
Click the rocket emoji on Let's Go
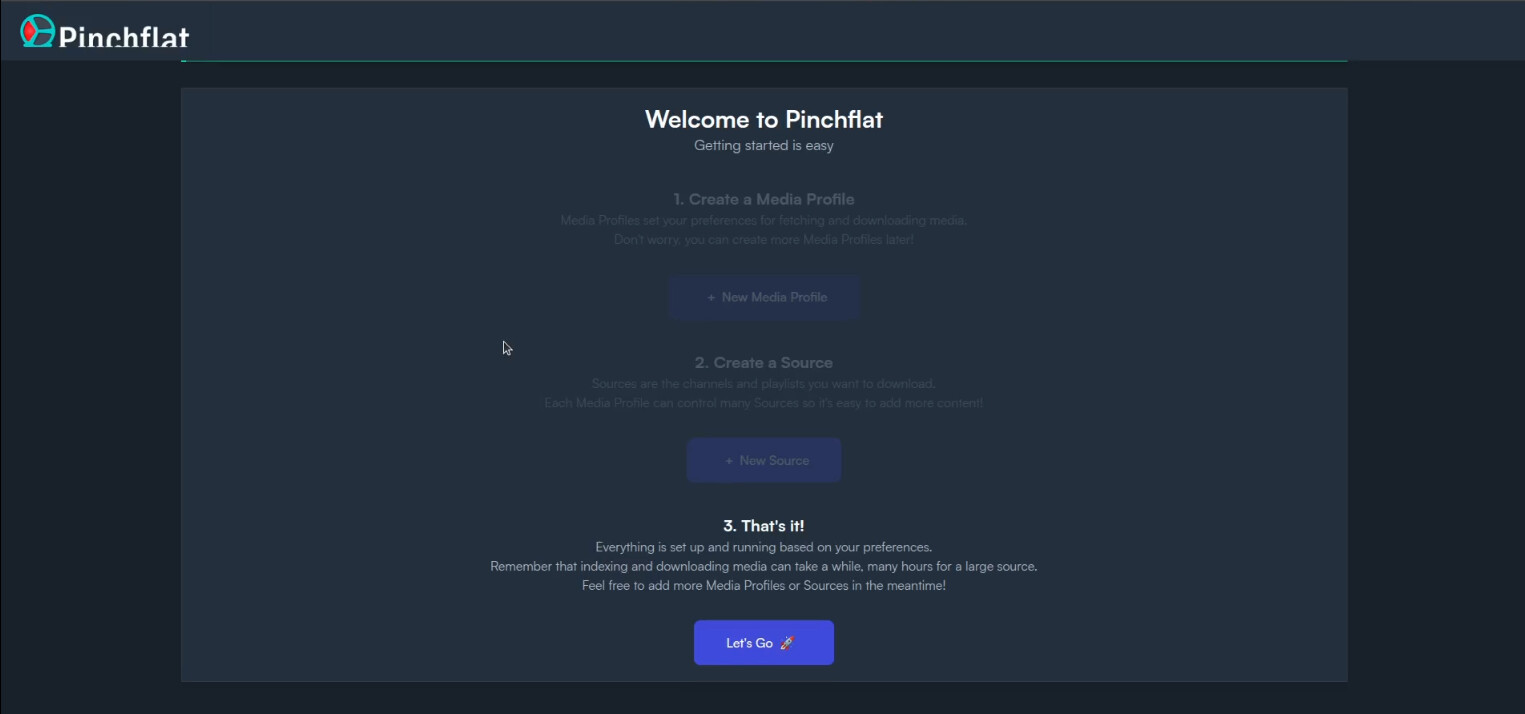(x=787, y=643)
